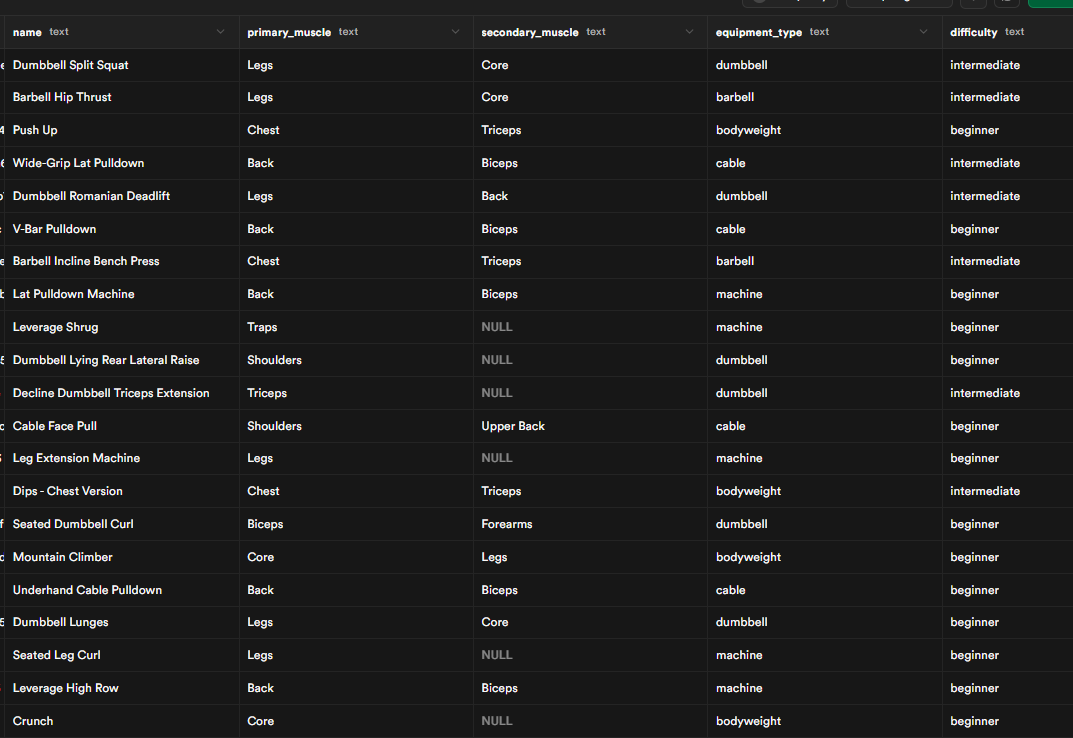Click the 'Seated Leg Curl' cell

tap(122, 654)
